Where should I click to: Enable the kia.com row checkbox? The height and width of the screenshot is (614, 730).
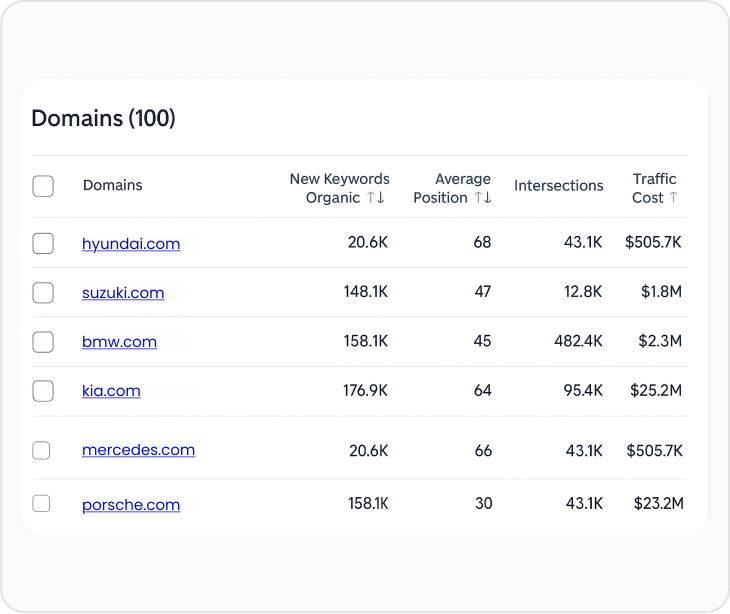pyautogui.click(x=43, y=391)
